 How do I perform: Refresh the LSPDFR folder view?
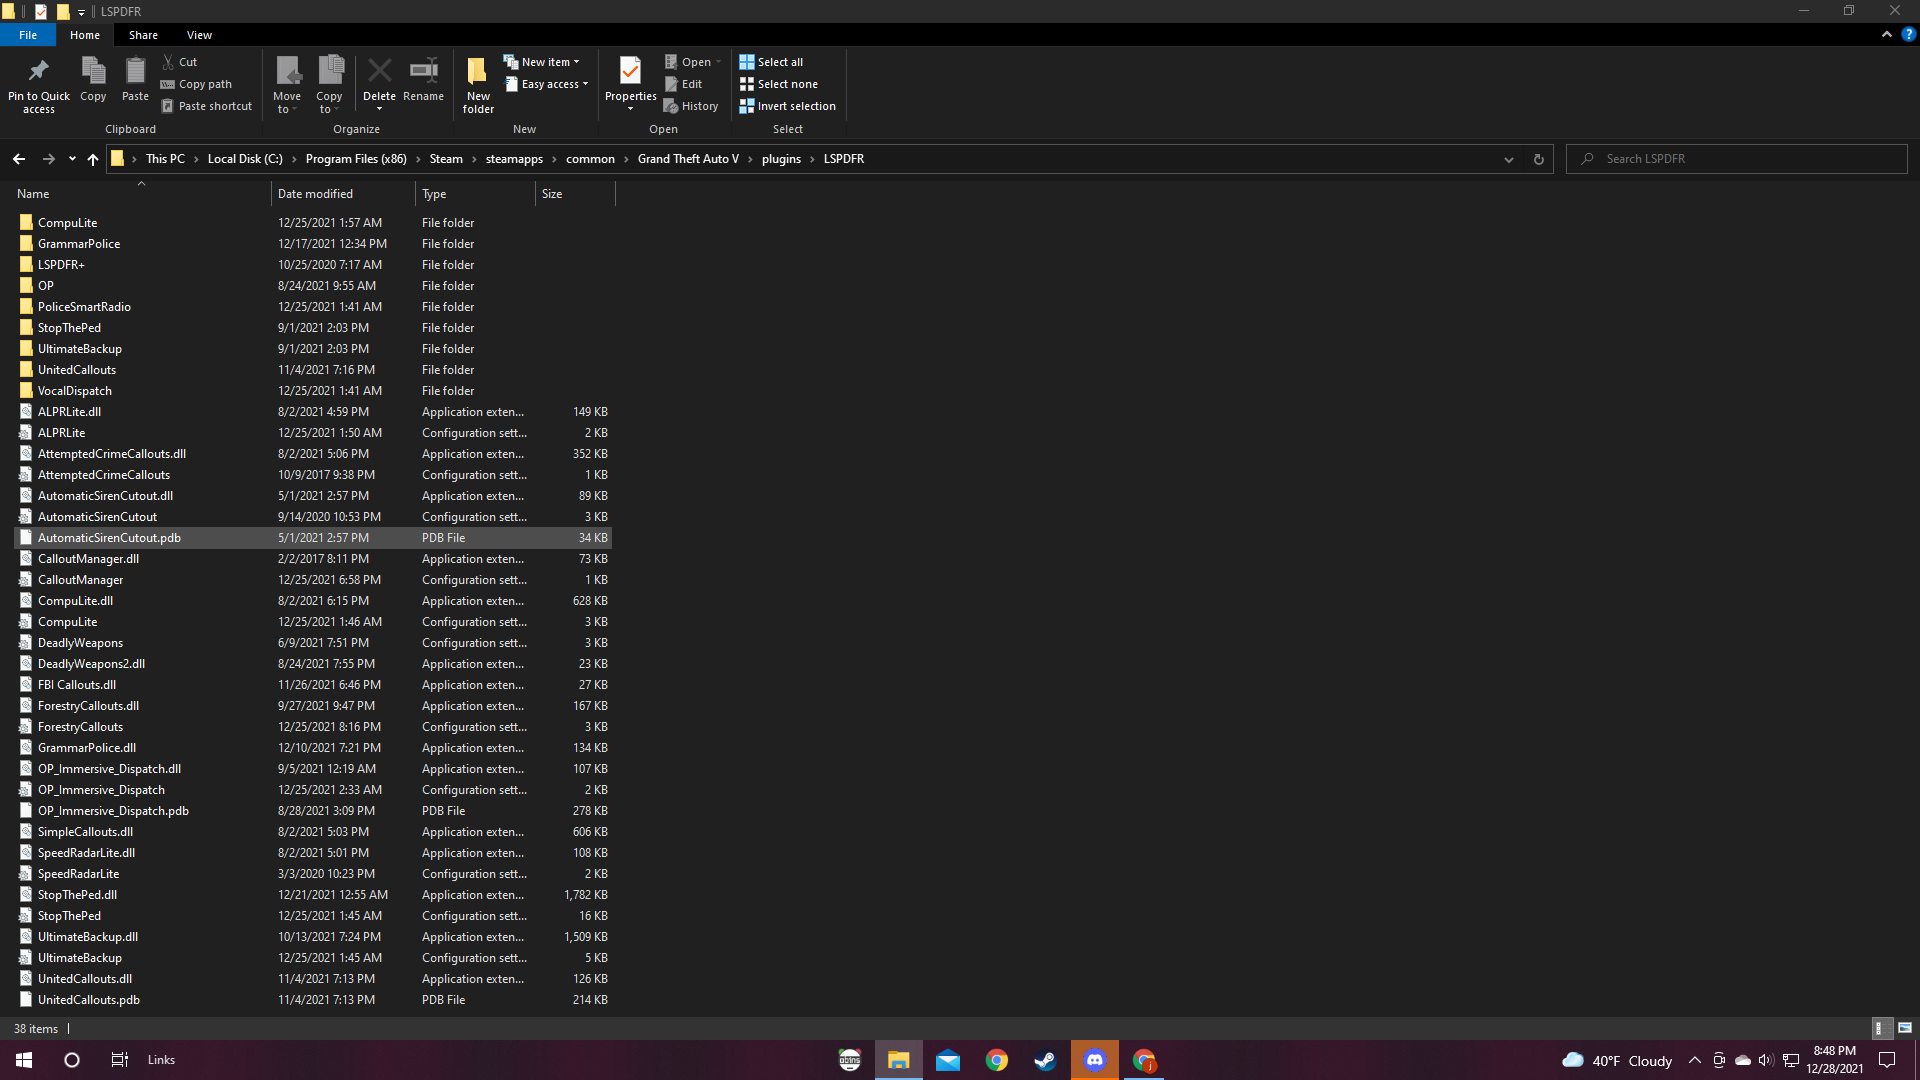[x=1538, y=159]
